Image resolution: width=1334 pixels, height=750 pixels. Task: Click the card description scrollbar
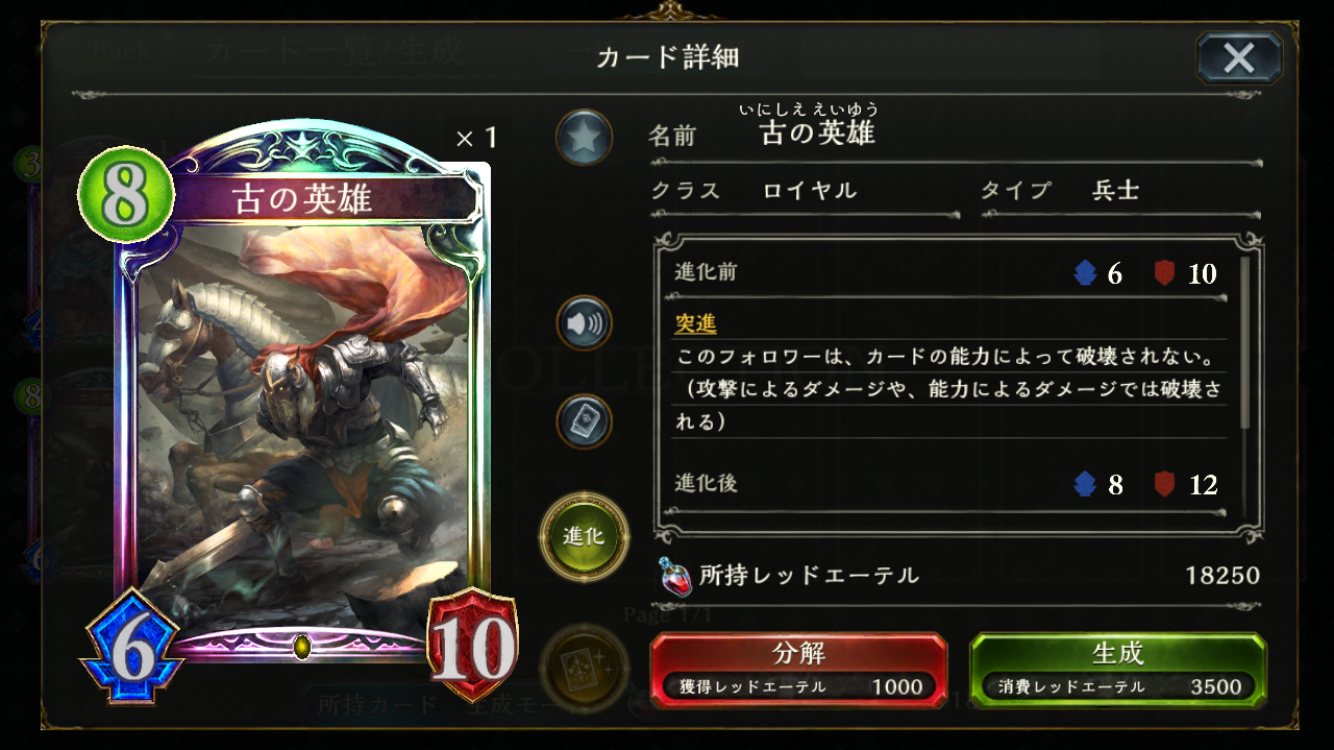[1245, 342]
